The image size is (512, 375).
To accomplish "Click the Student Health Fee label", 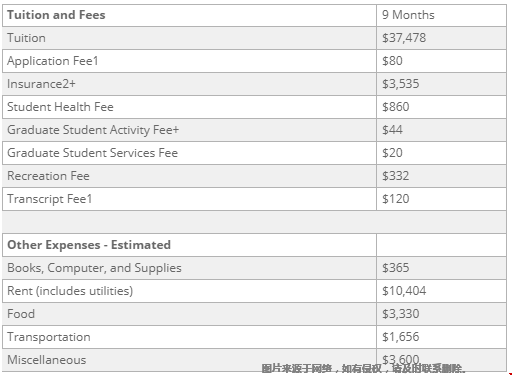I will tap(60, 107).
